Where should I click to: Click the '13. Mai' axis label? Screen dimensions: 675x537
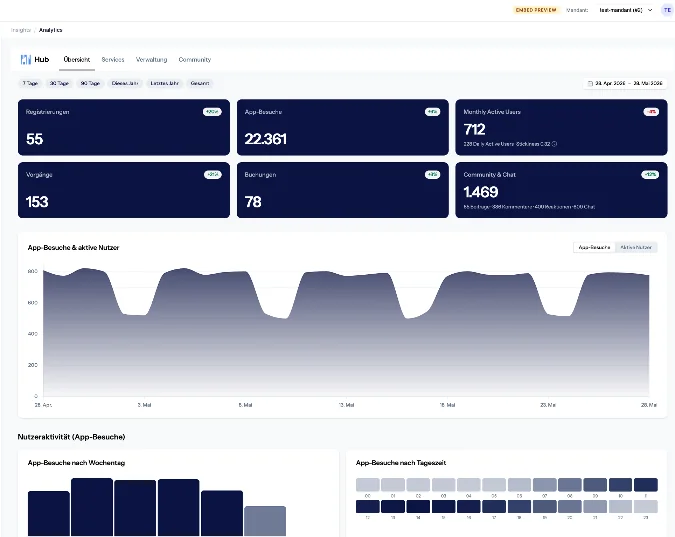(x=346, y=405)
